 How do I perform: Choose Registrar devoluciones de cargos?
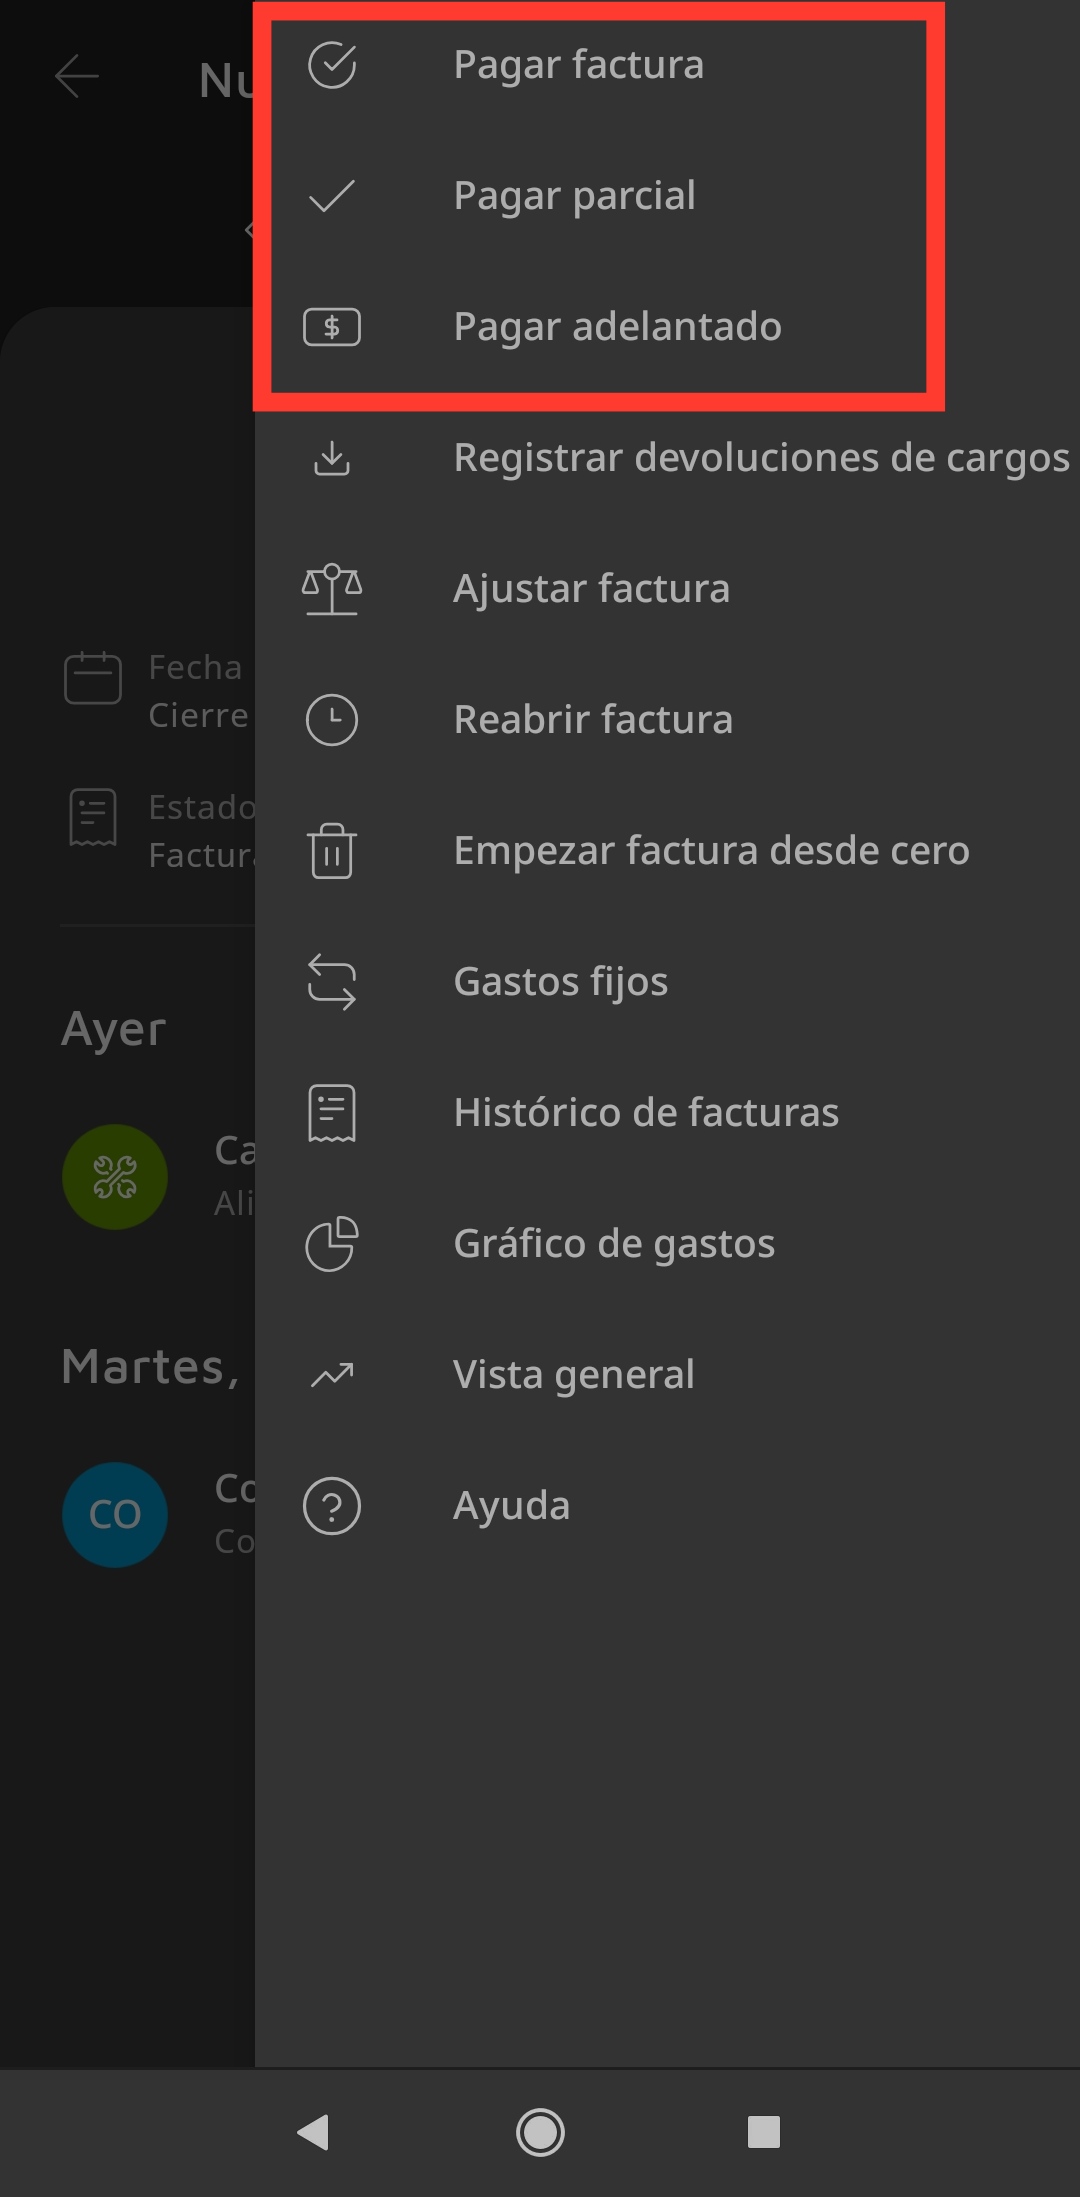pos(760,458)
